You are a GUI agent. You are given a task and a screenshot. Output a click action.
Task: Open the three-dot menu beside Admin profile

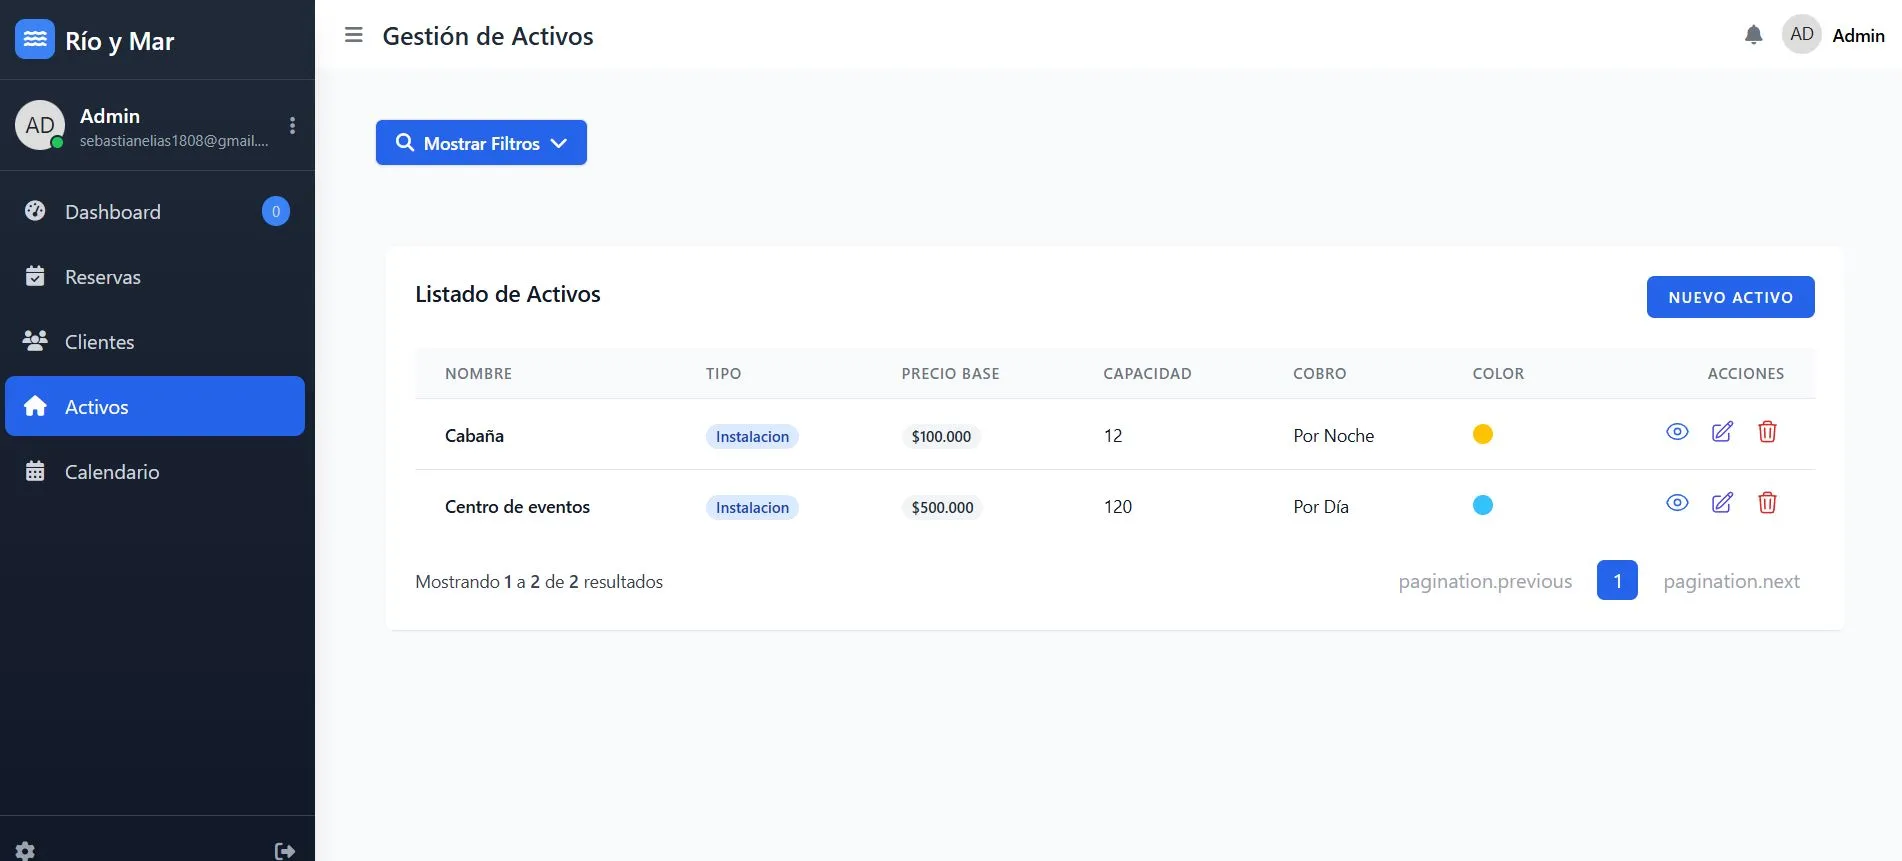292,125
